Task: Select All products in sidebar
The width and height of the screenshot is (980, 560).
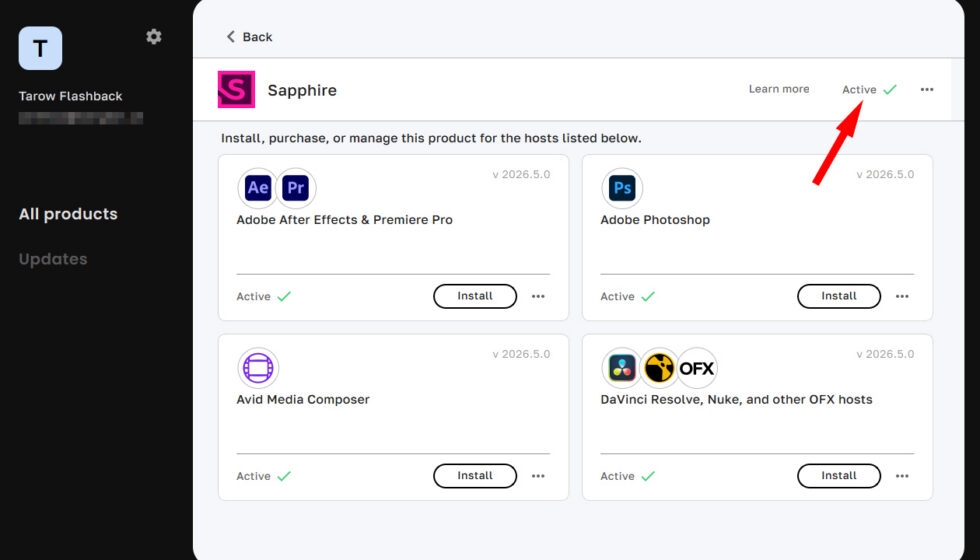Action: 68,214
